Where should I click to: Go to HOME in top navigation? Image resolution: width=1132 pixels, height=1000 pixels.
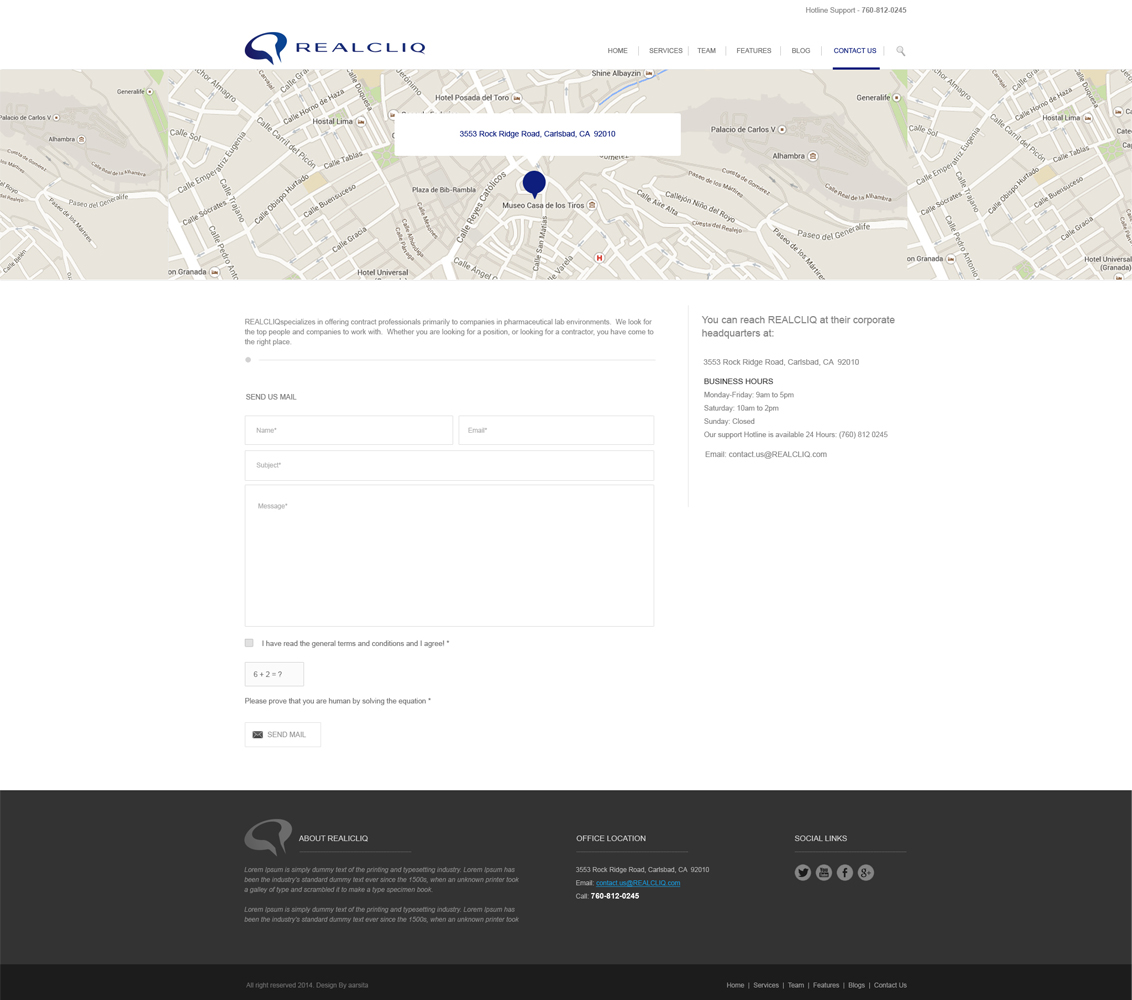point(617,51)
